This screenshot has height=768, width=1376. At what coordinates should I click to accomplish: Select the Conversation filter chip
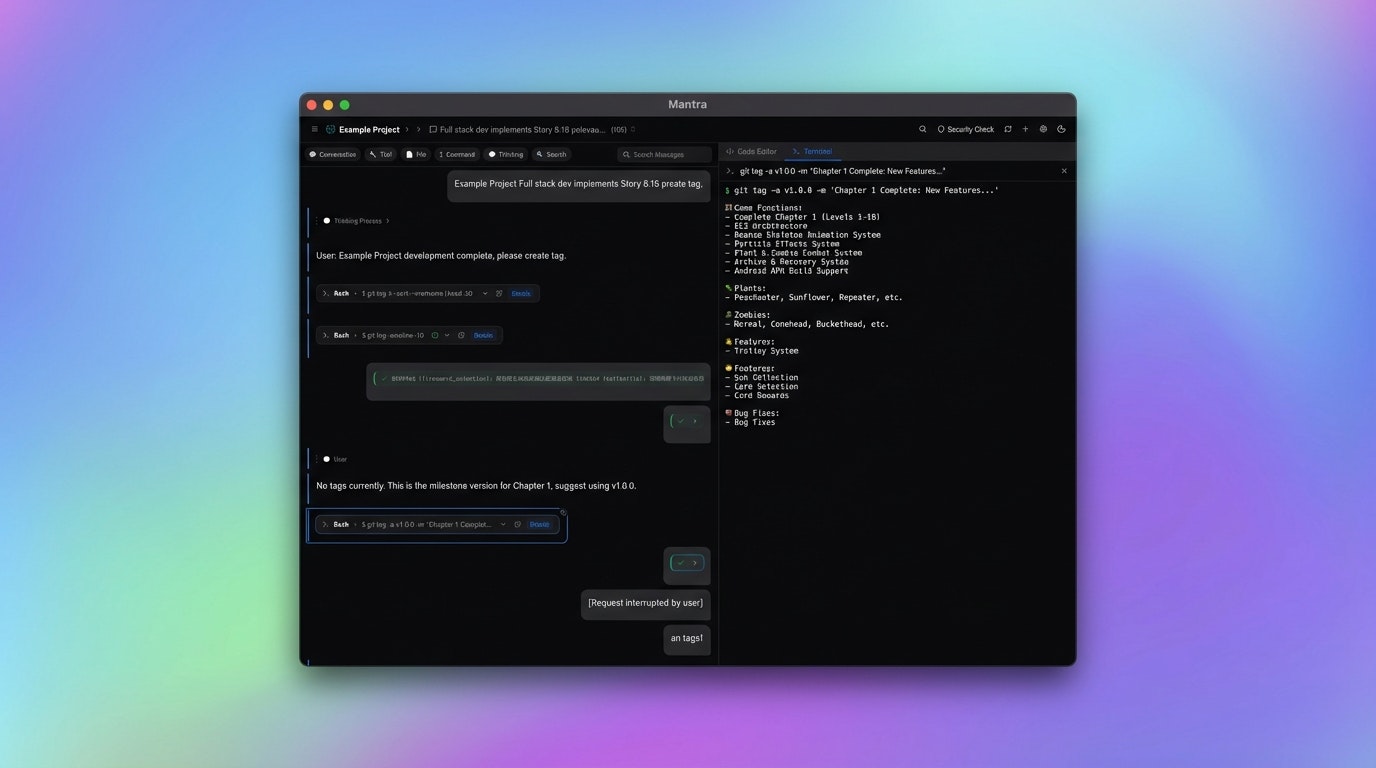point(332,154)
